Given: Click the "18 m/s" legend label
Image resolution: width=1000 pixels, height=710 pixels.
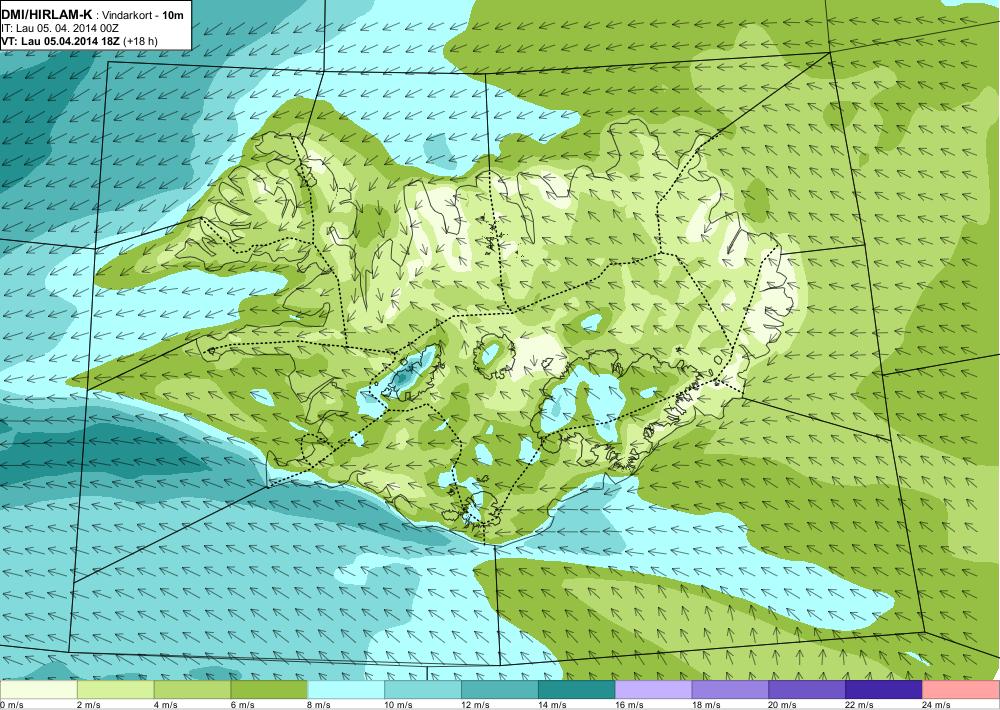Looking at the screenshot, I should tap(706, 705).
